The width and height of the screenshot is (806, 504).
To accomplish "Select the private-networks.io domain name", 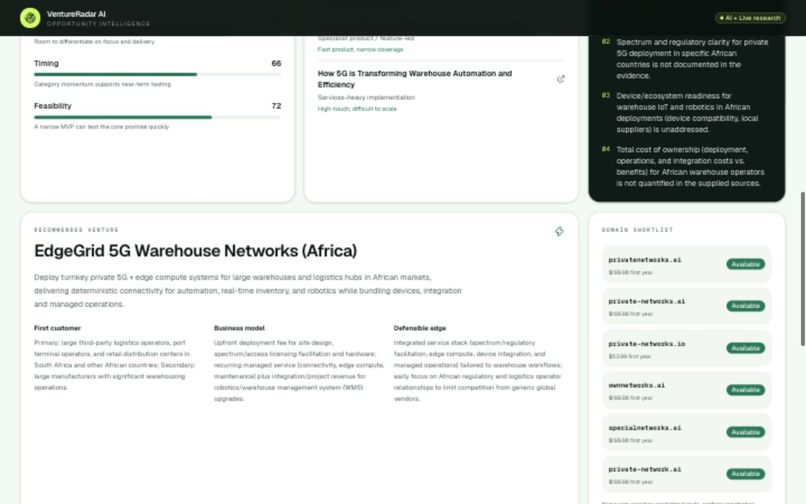I will tap(647, 344).
